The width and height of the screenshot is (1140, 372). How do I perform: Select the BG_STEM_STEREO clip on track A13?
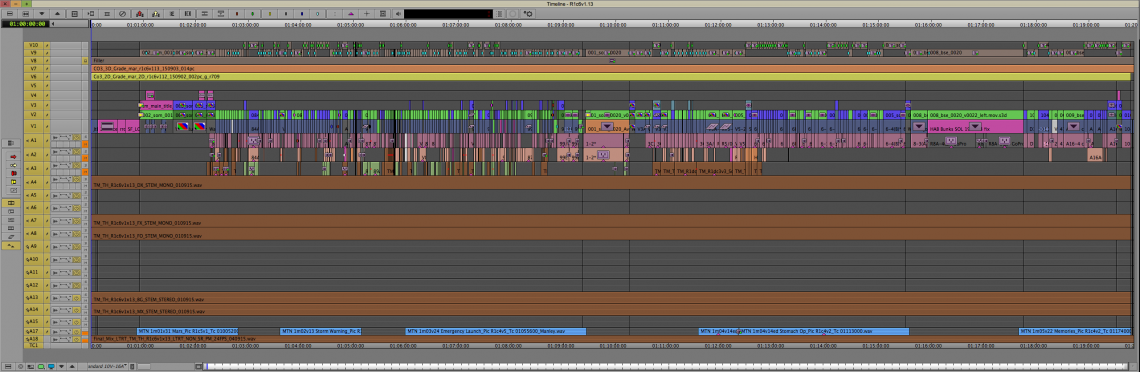click(612, 298)
